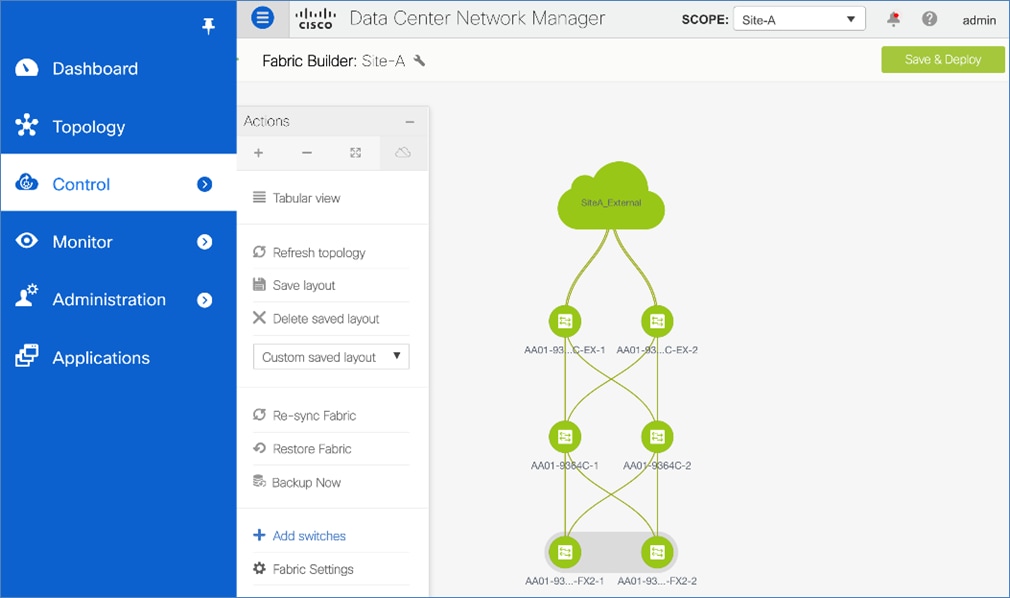Zoom out with the minus icon
The width and height of the screenshot is (1010, 598).
tap(307, 153)
